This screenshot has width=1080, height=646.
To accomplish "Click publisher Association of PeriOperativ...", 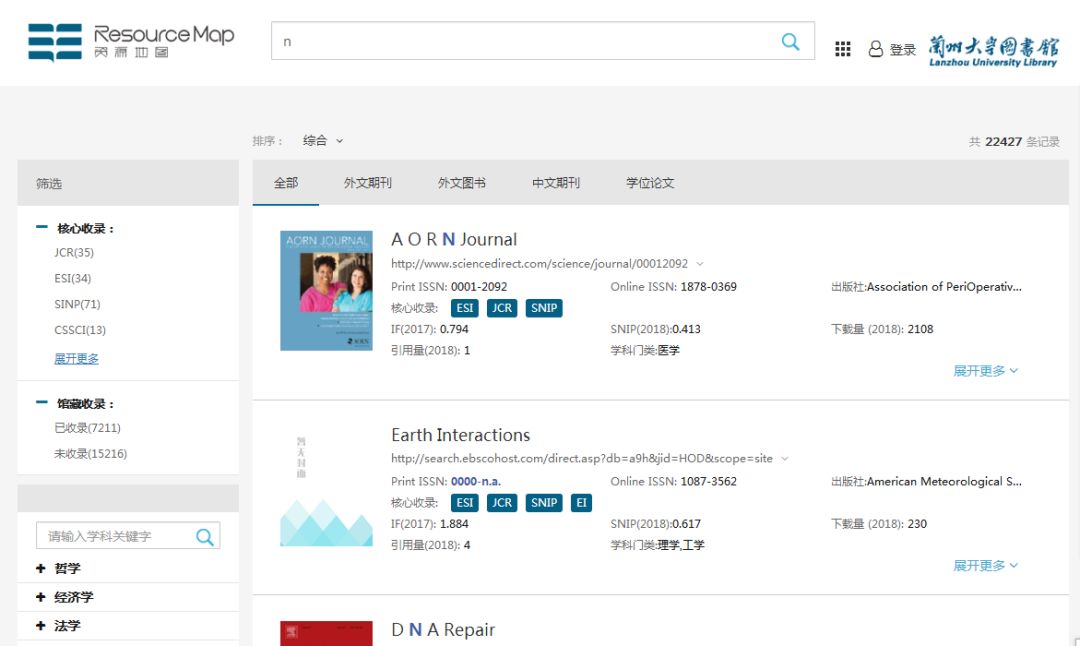I will pyautogui.click(x=944, y=287).
